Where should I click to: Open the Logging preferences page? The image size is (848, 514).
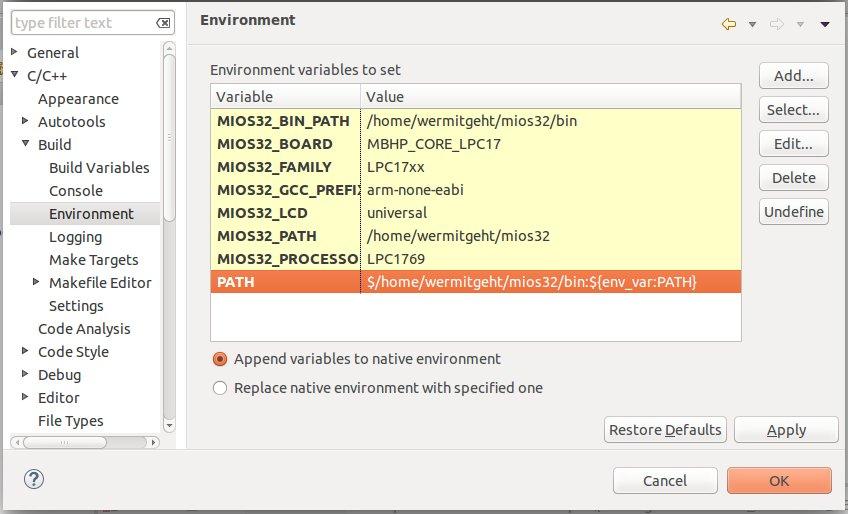75,237
